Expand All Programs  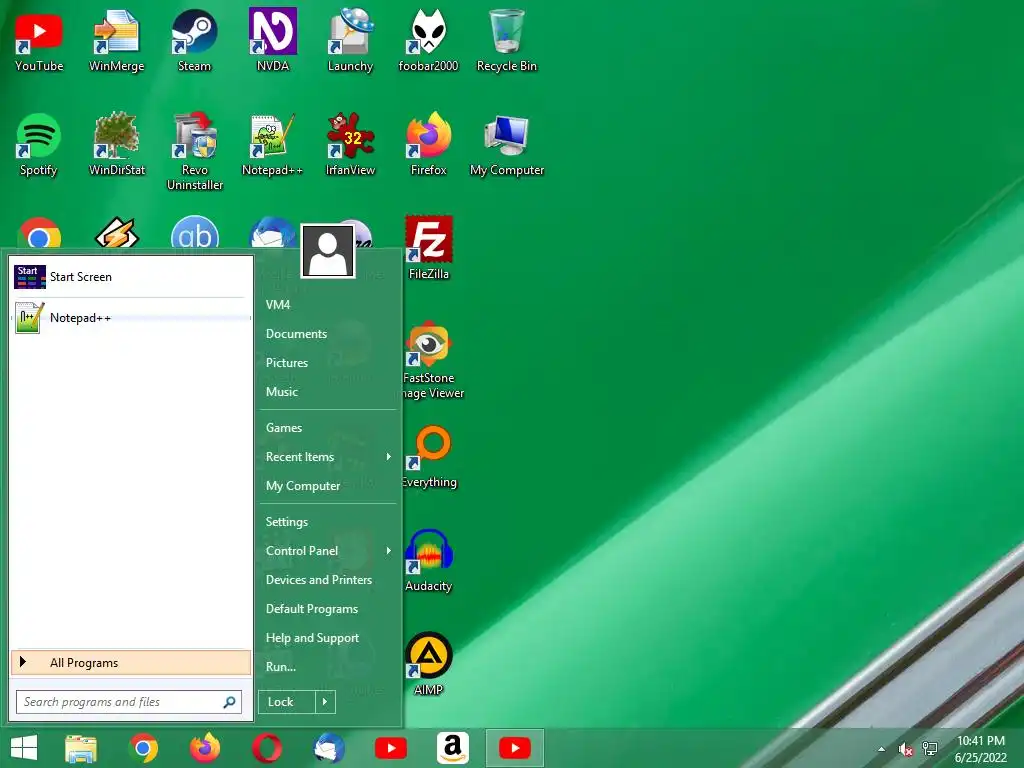tap(131, 663)
